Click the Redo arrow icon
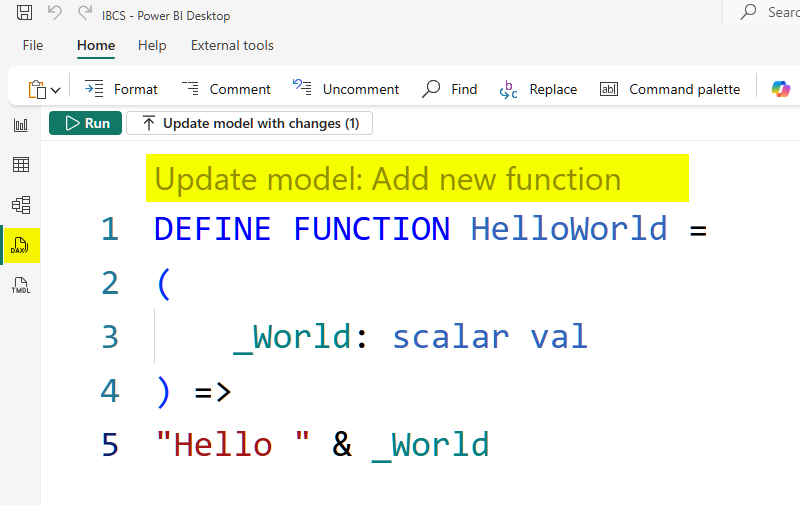The width and height of the screenshot is (800, 505). coord(85,15)
